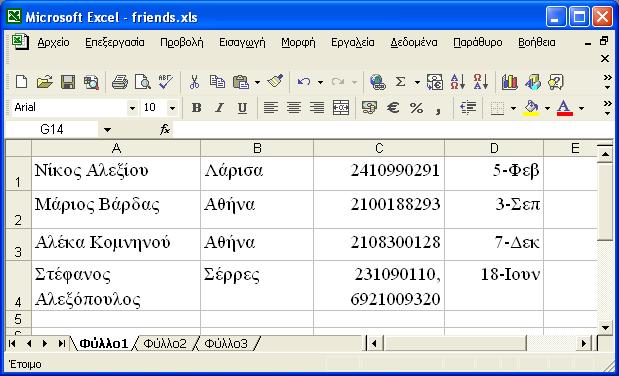This screenshot has width=619, height=376.
Task: Toggle align left
Action: pos(271,107)
